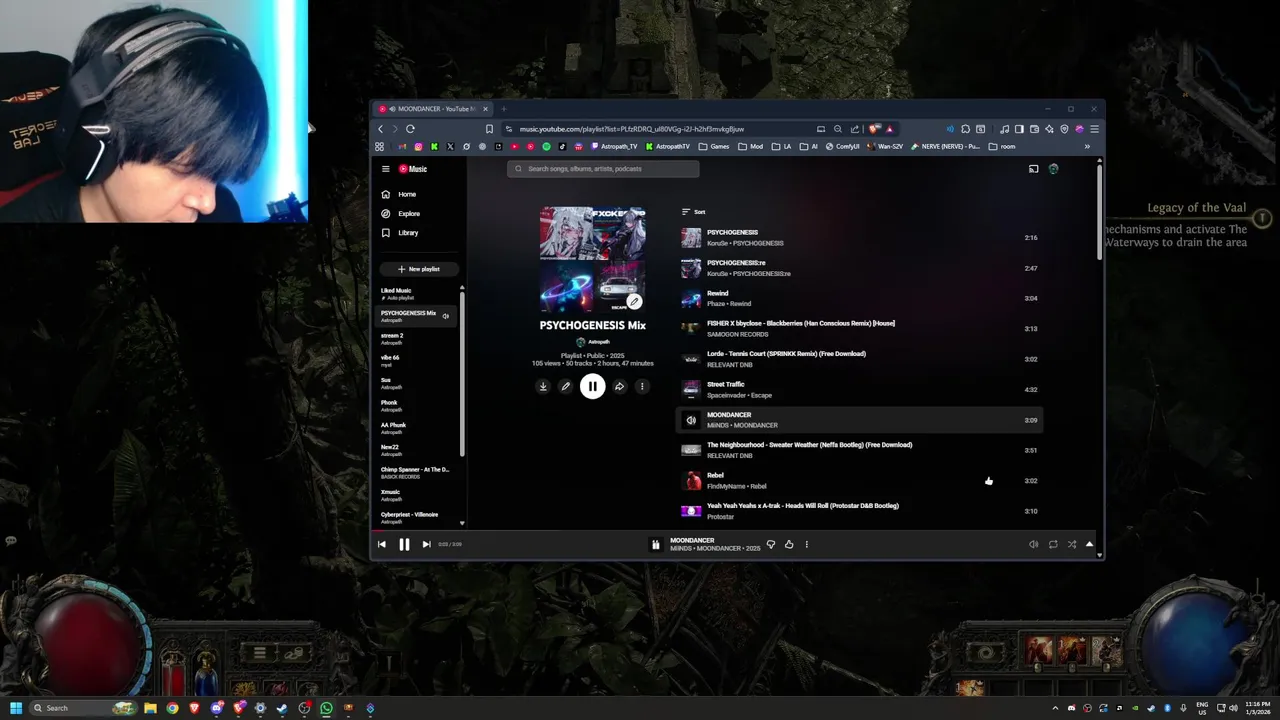Collapse the YouTube Music hamburger guide menu
The image size is (1280, 720).
(x=385, y=169)
